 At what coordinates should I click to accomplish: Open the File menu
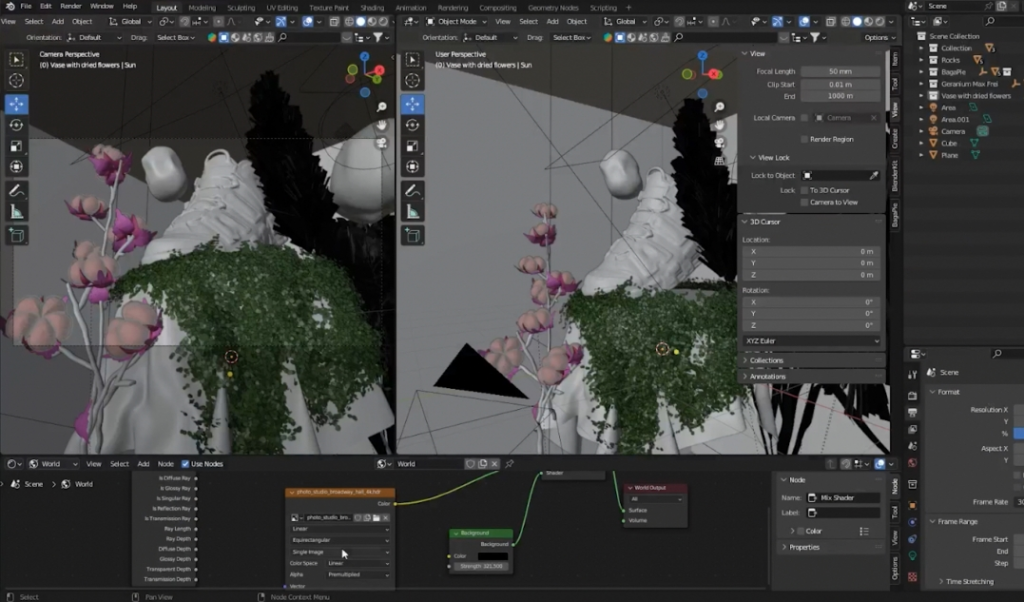(25, 7)
